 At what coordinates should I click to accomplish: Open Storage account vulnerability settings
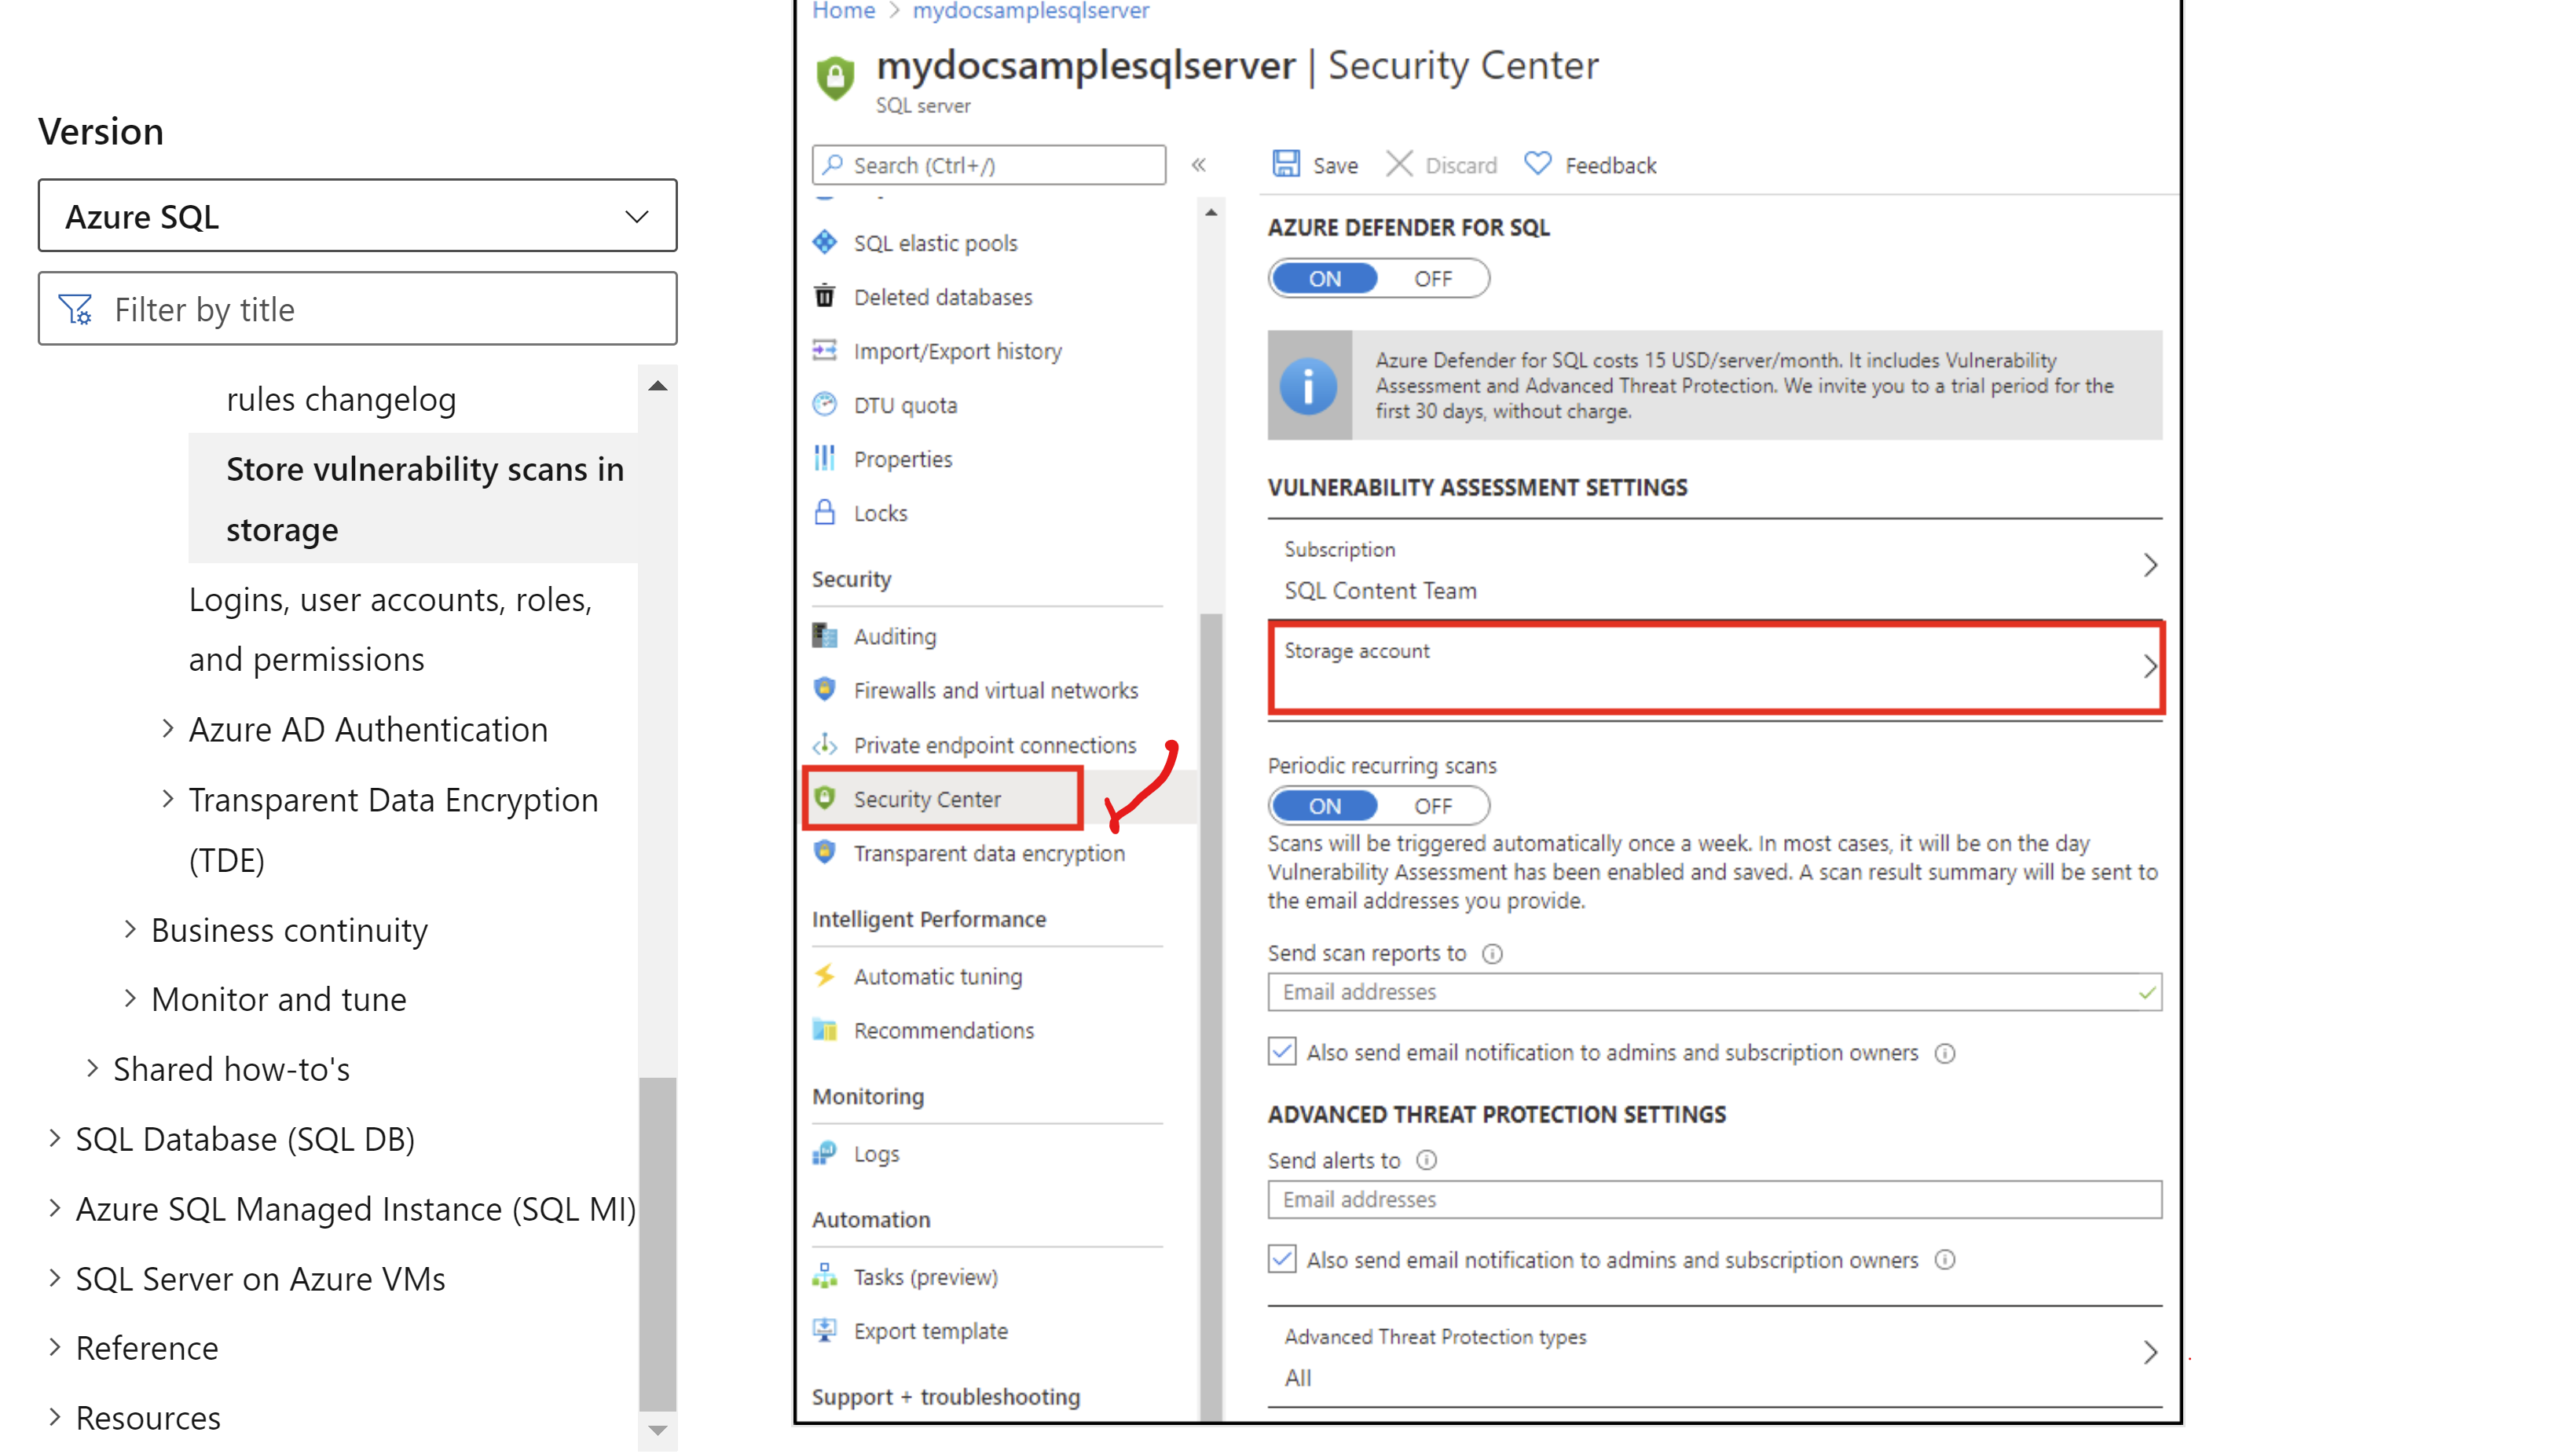(1714, 666)
